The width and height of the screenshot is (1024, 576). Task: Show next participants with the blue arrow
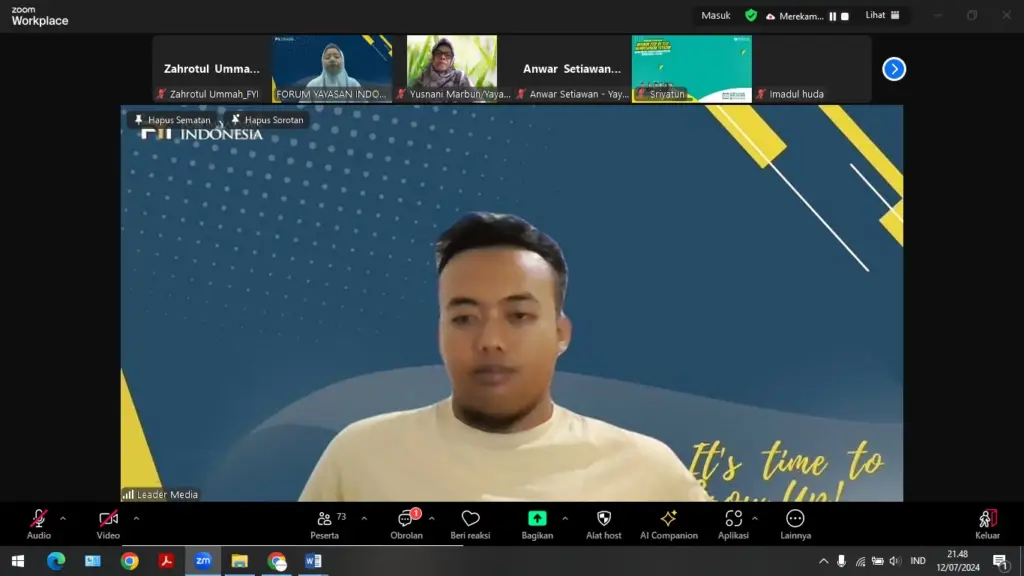pyautogui.click(x=894, y=69)
